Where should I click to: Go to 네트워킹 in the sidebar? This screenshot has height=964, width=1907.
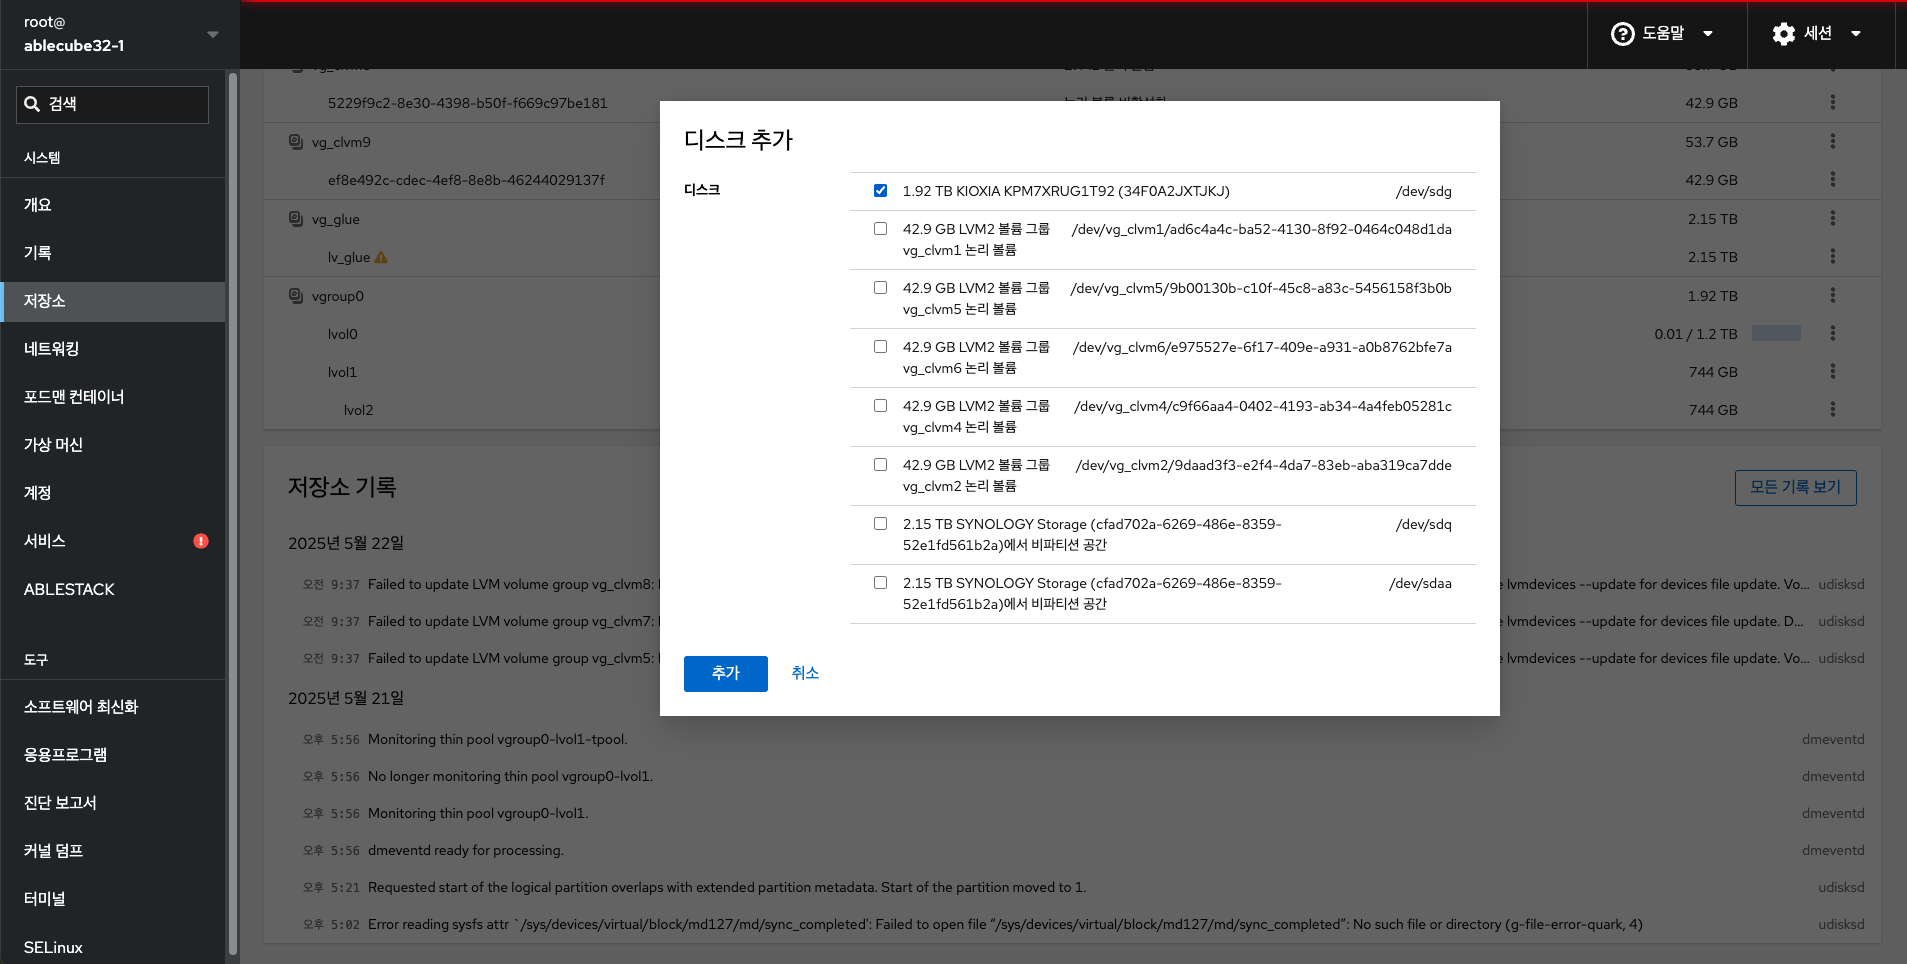(x=52, y=349)
